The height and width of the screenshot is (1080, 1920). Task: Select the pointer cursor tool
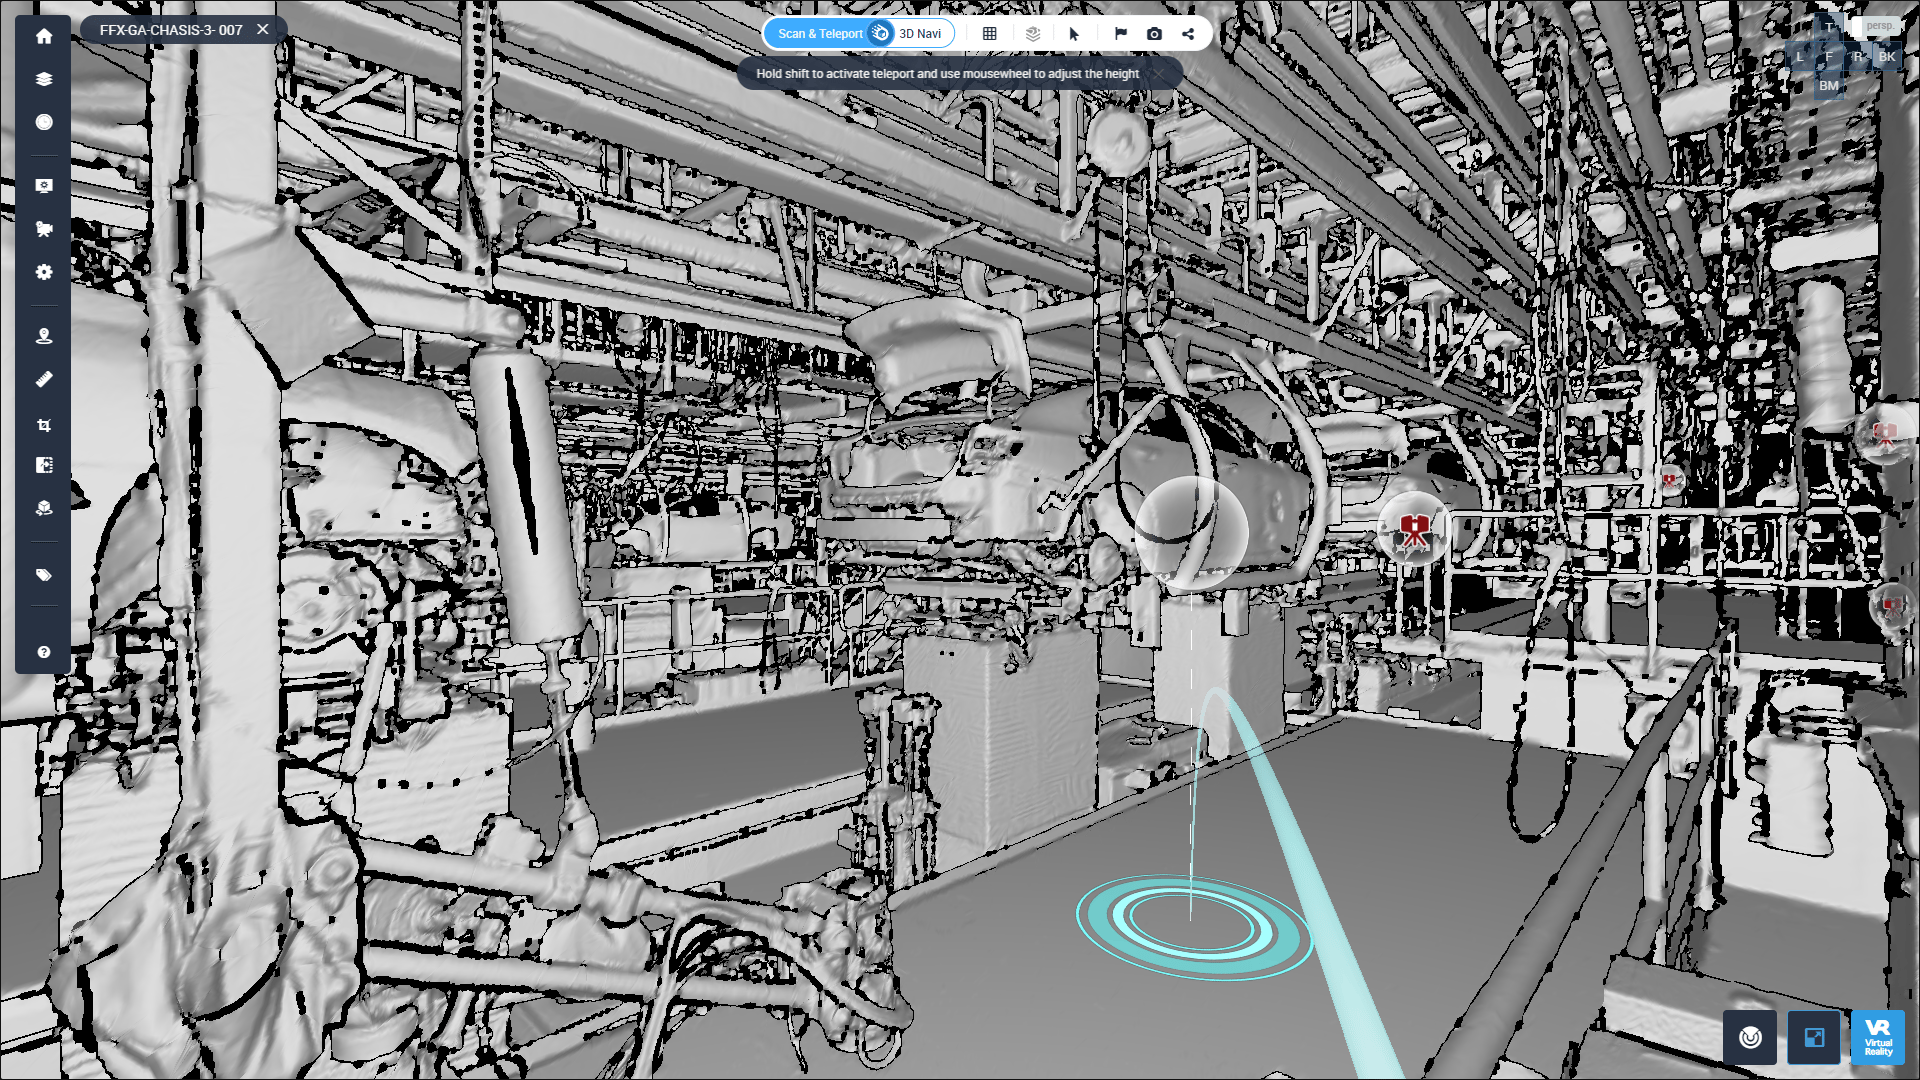tap(1075, 33)
